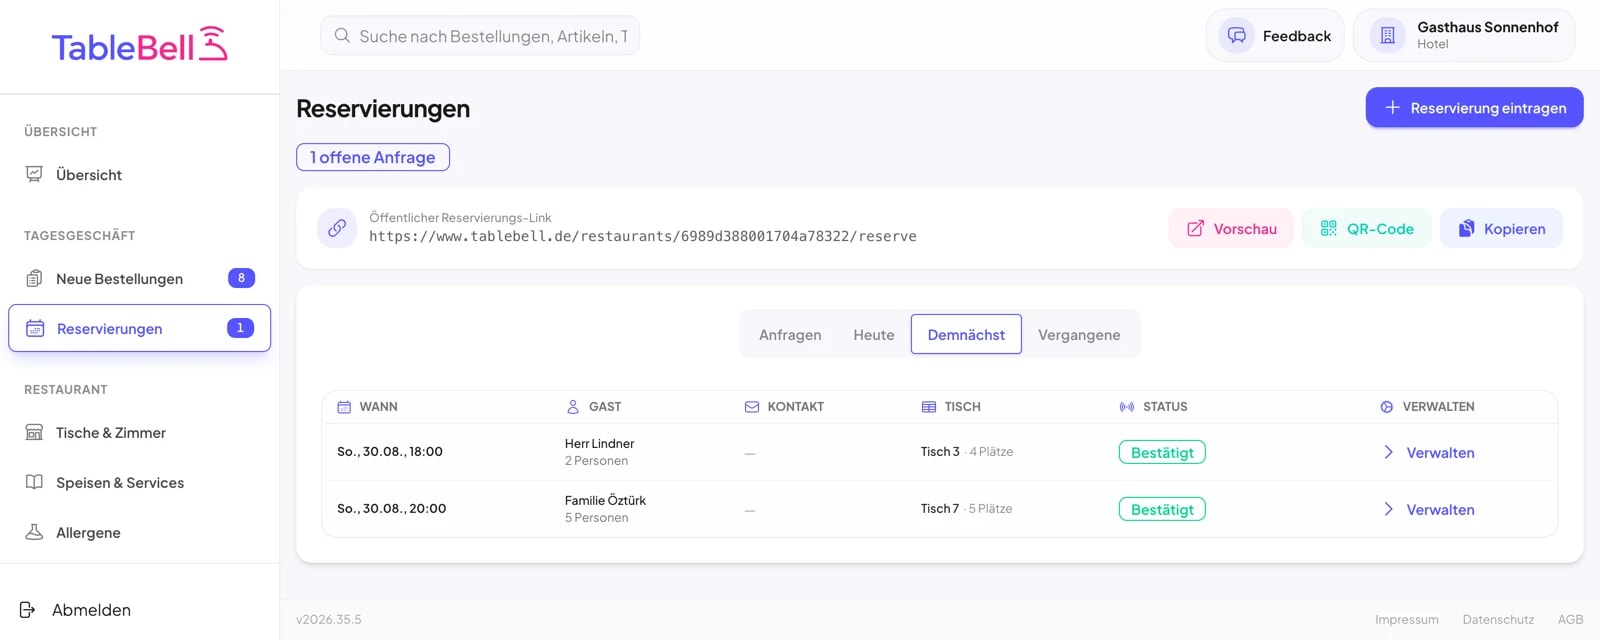The width and height of the screenshot is (1600, 640).
Task: Click the Feedback speech bubble icon
Action: click(x=1237, y=36)
